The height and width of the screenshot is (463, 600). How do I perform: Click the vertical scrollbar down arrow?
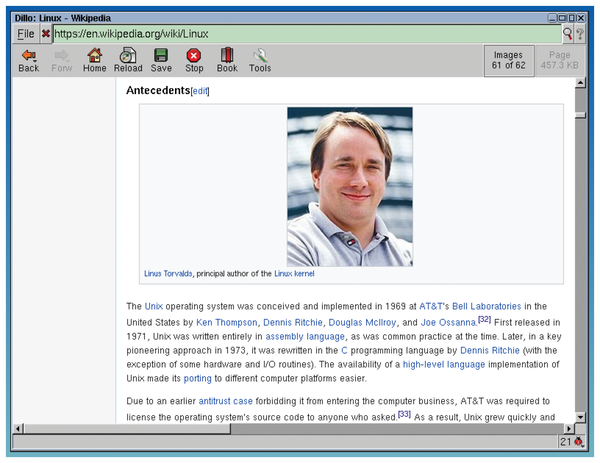580,417
